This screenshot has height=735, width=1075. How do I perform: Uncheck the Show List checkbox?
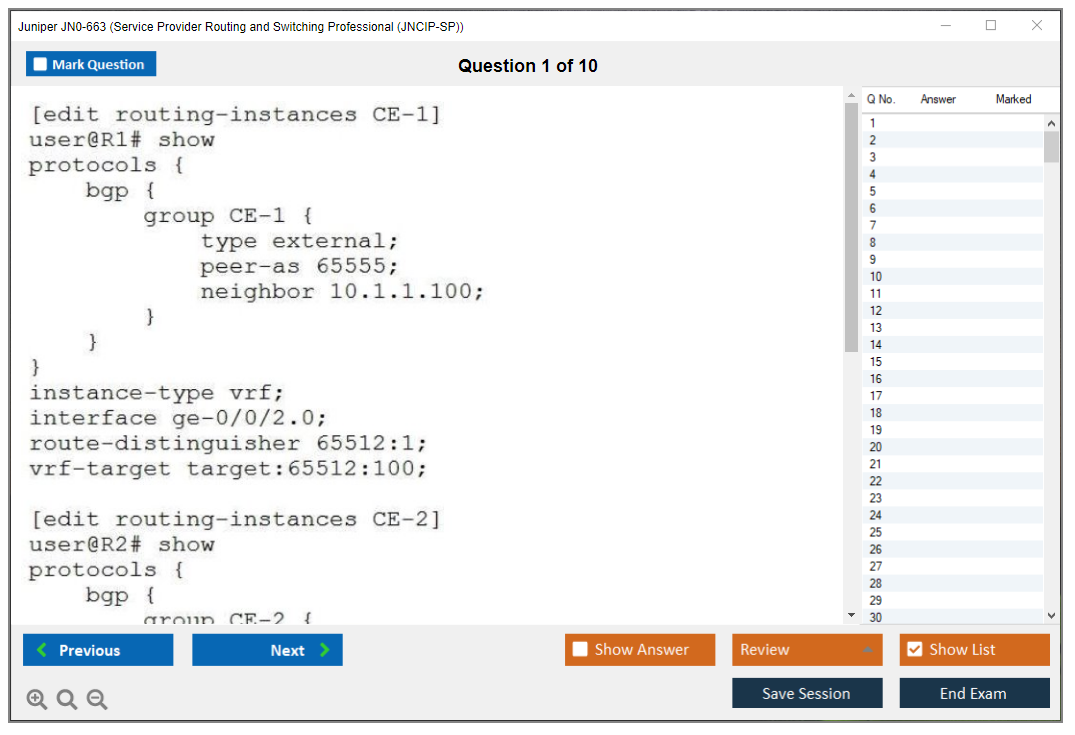914,650
